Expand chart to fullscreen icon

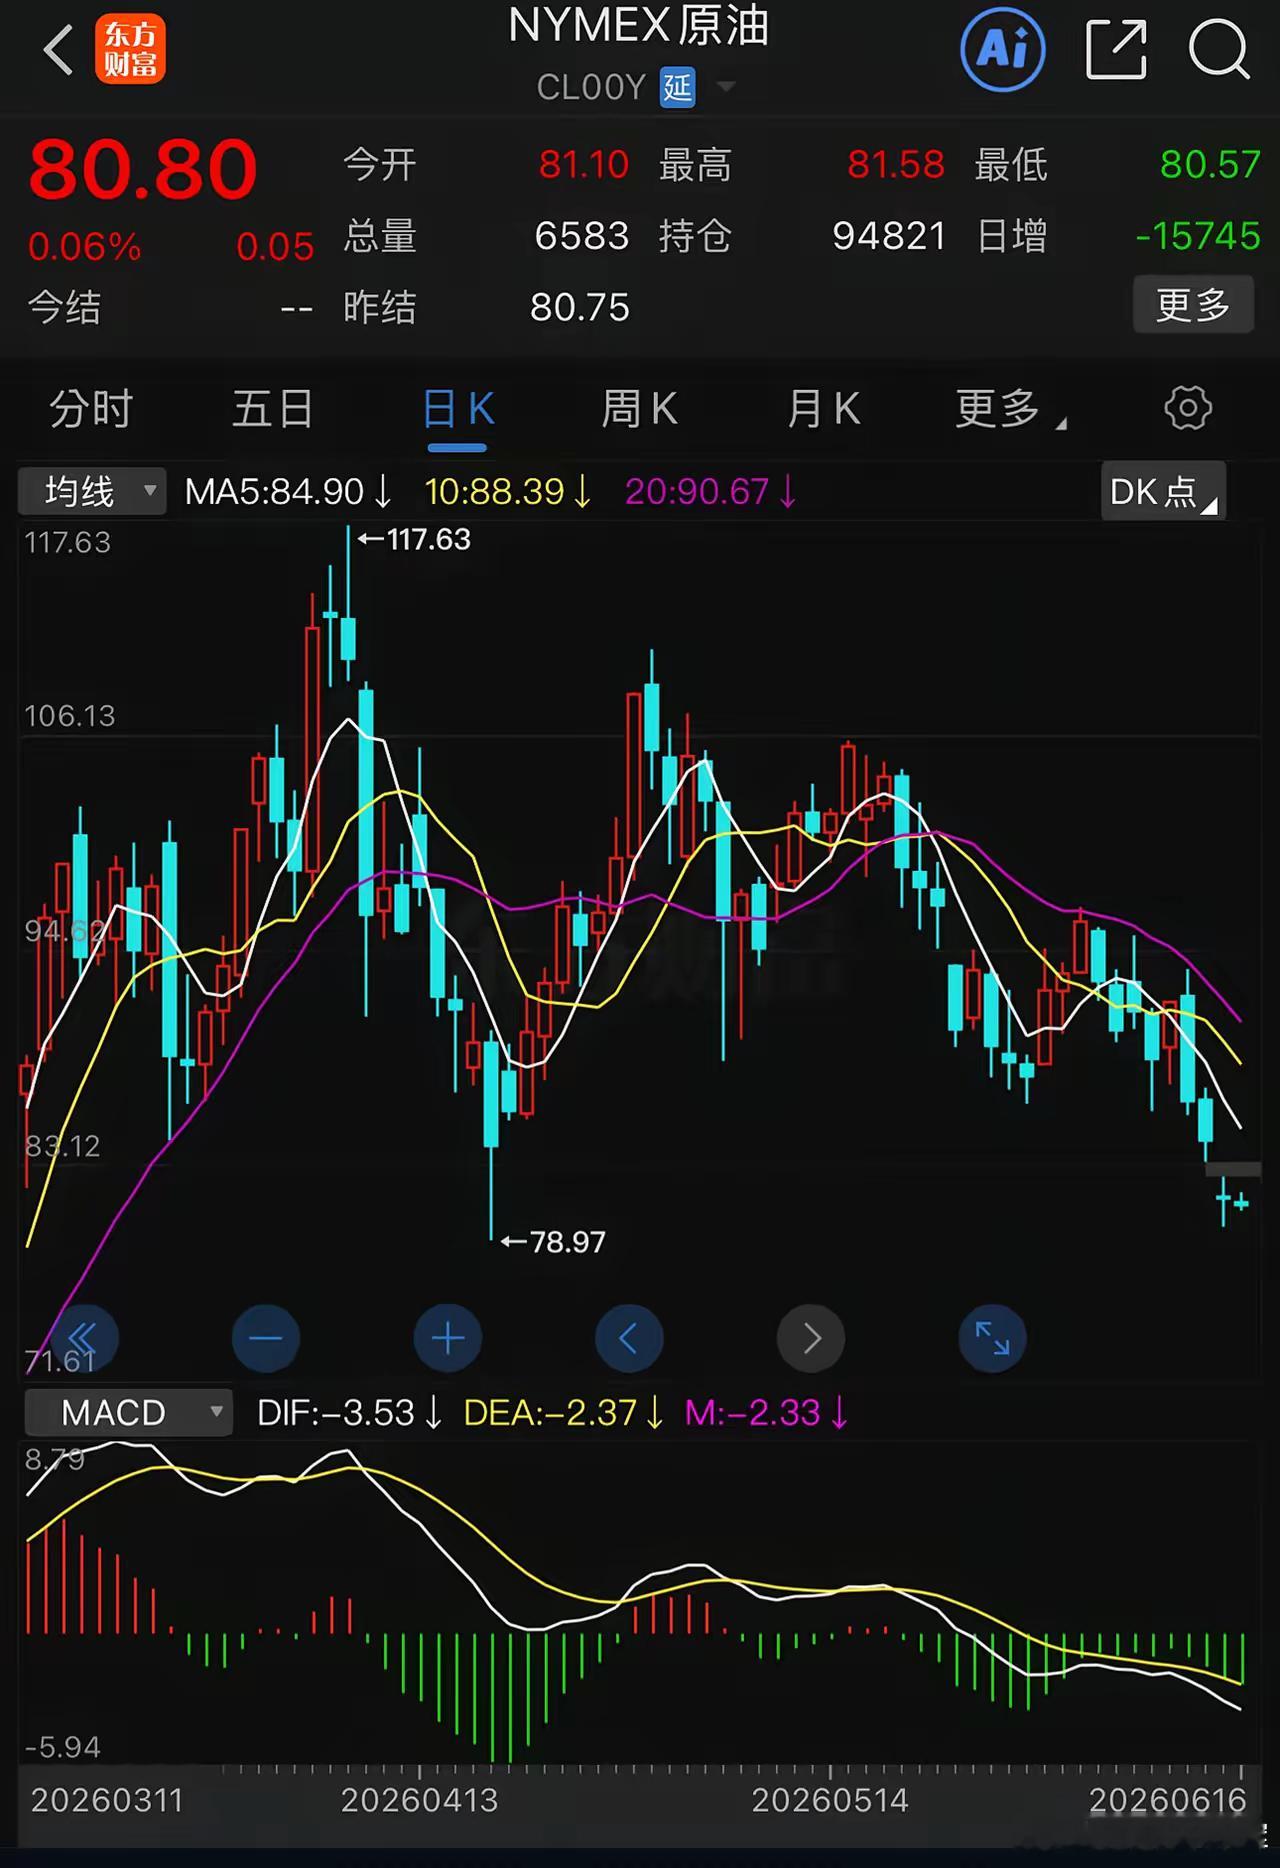pyautogui.click(x=992, y=1338)
